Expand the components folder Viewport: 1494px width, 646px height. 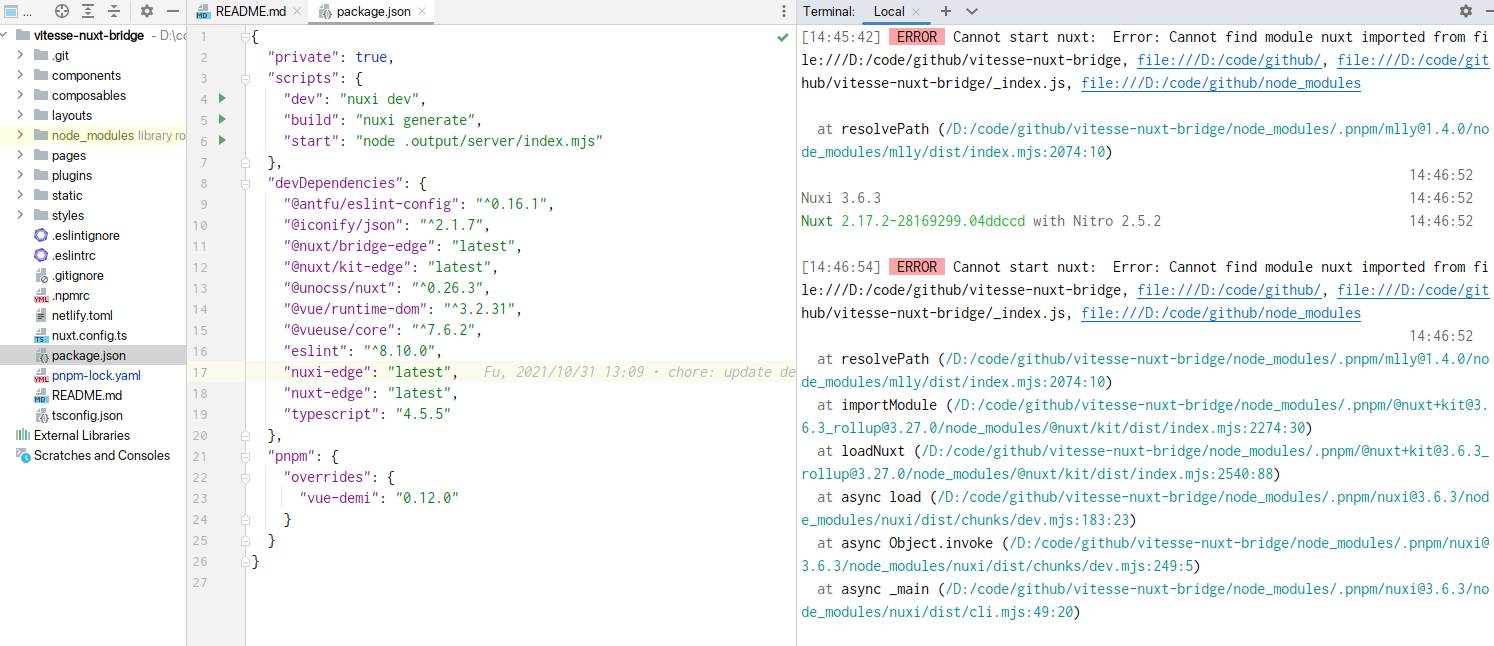pyautogui.click(x=21, y=75)
